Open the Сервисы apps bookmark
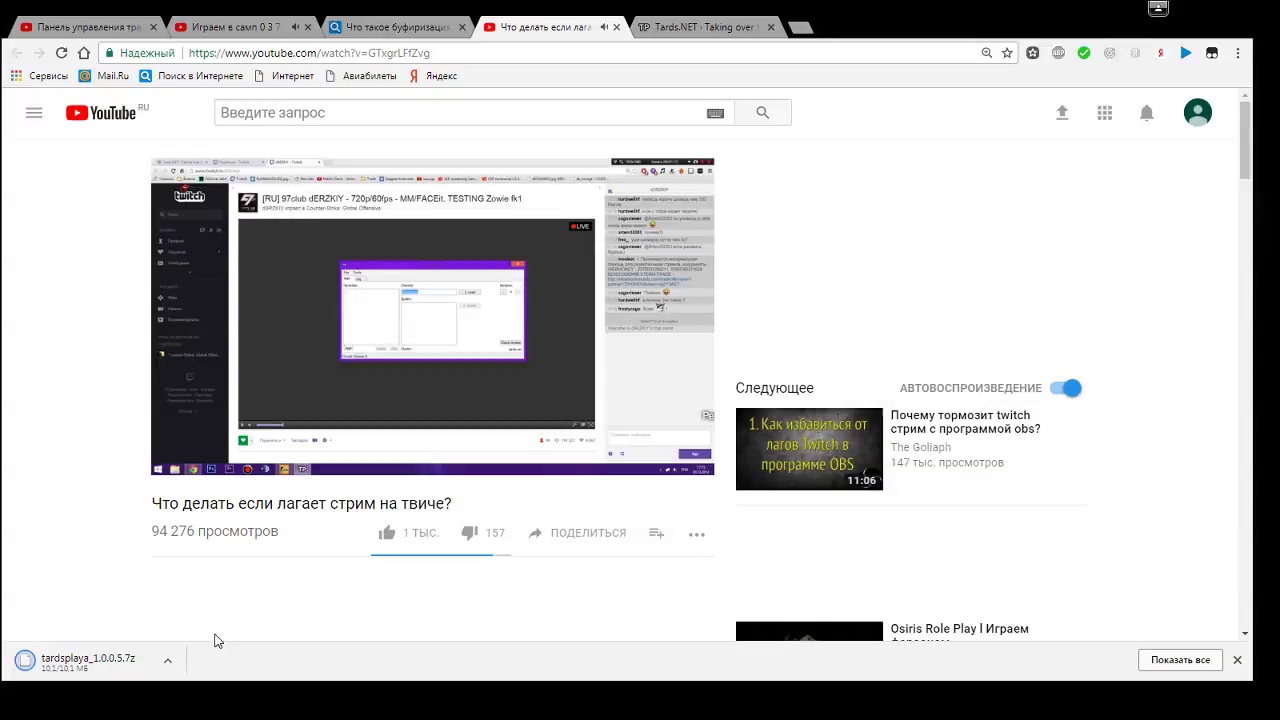The height and width of the screenshot is (720, 1280). pos(39,76)
